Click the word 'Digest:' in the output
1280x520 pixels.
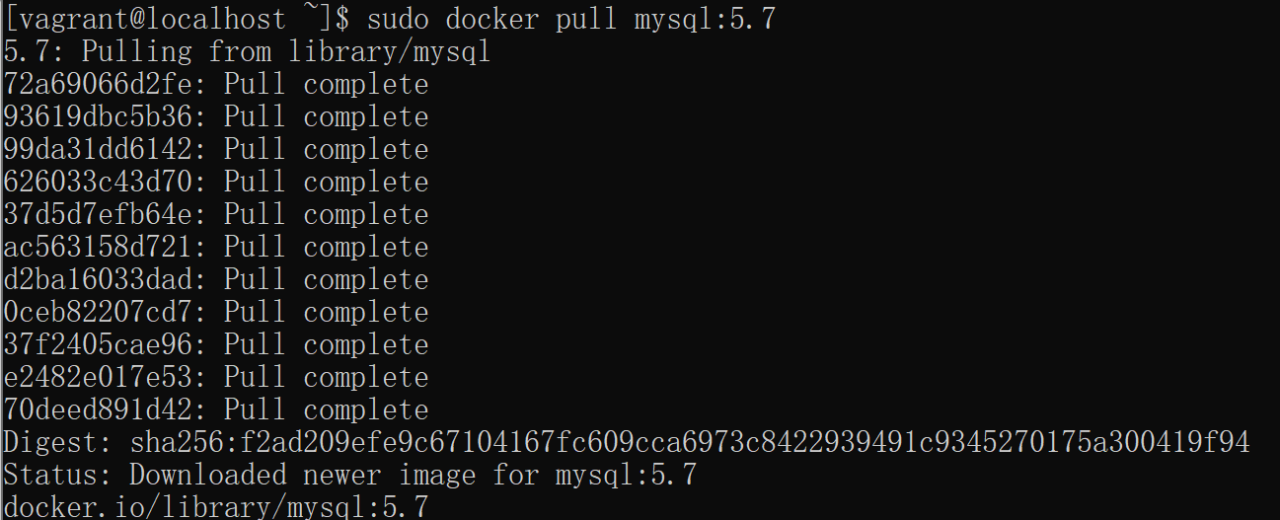pyautogui.click(x=58, y=442)
